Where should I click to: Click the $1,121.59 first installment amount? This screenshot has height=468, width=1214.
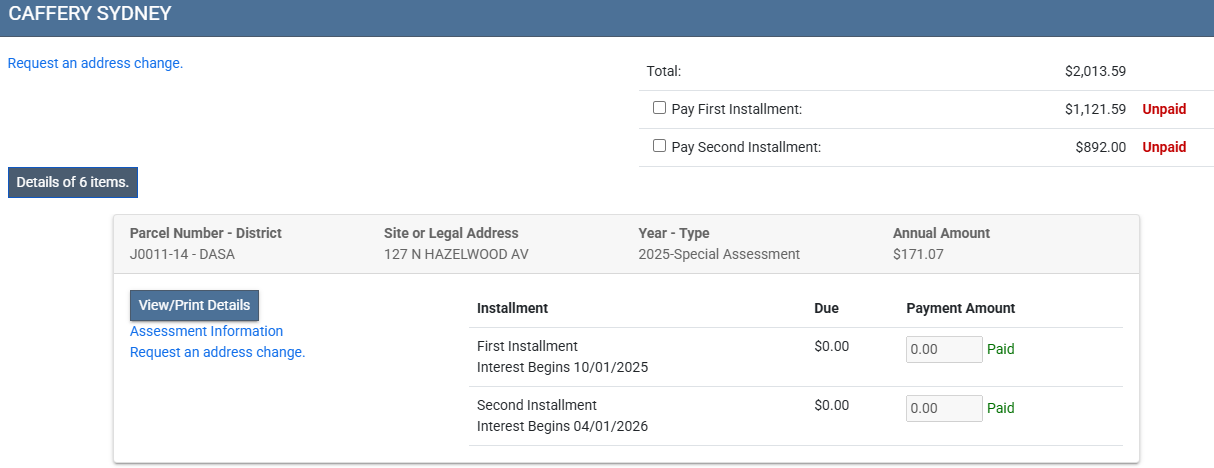click(1095, 109)
